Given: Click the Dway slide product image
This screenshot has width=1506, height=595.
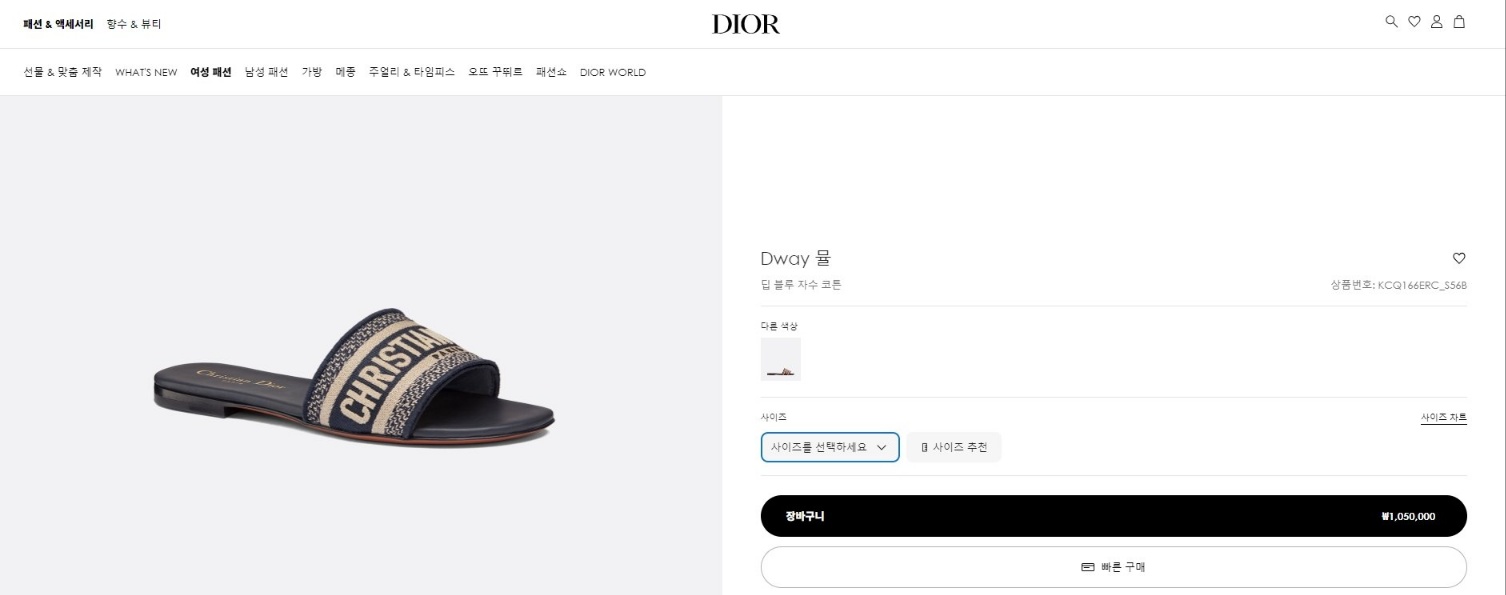Looking at the screenshot, I should coord(354,375).
